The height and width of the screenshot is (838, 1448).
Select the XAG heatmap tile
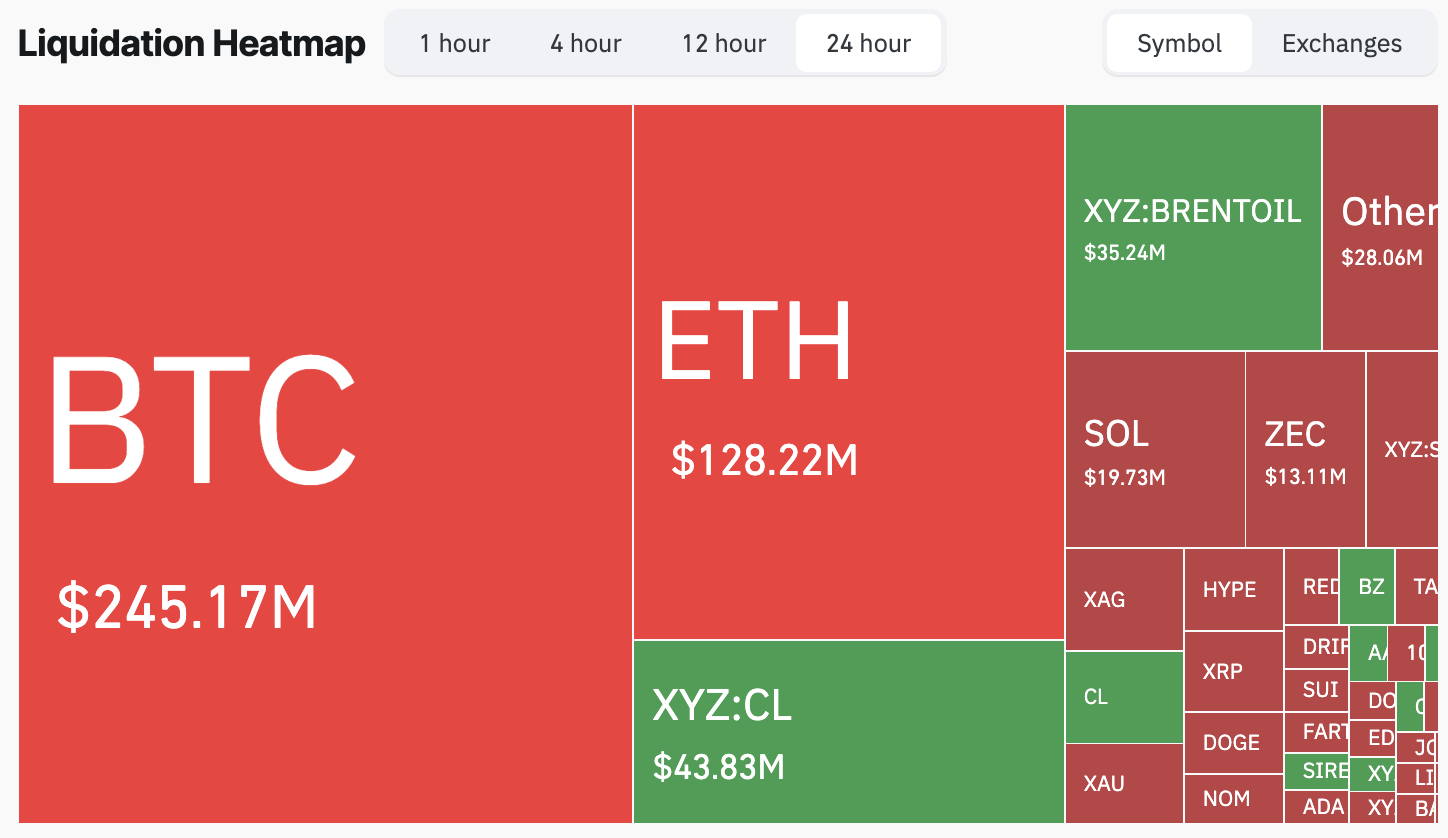pos(1124,599)
